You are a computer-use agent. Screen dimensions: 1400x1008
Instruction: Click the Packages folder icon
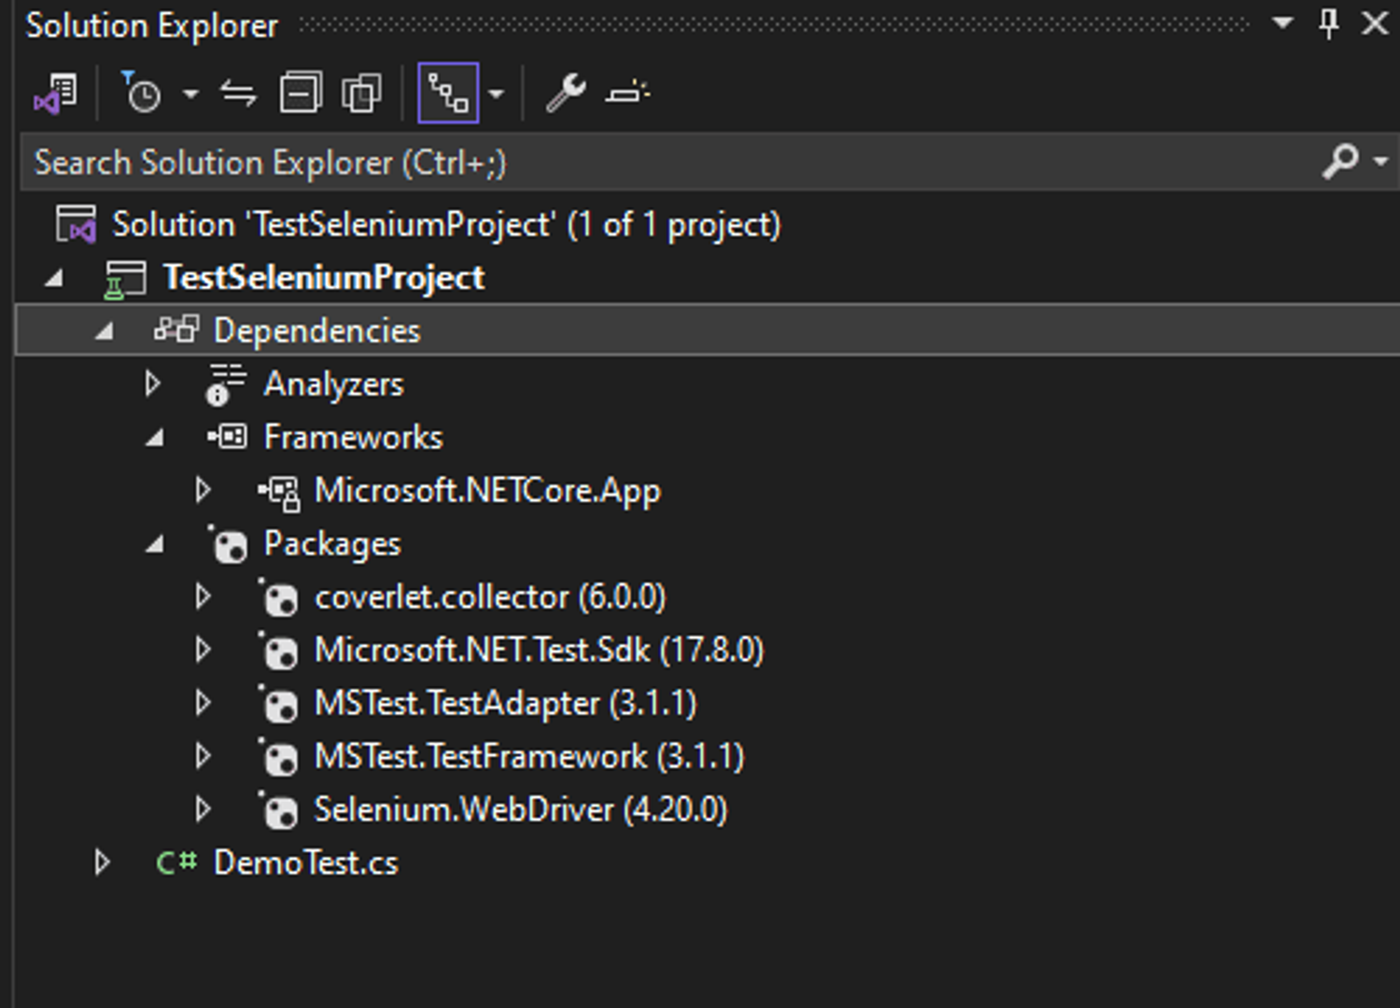coord(228,545)
